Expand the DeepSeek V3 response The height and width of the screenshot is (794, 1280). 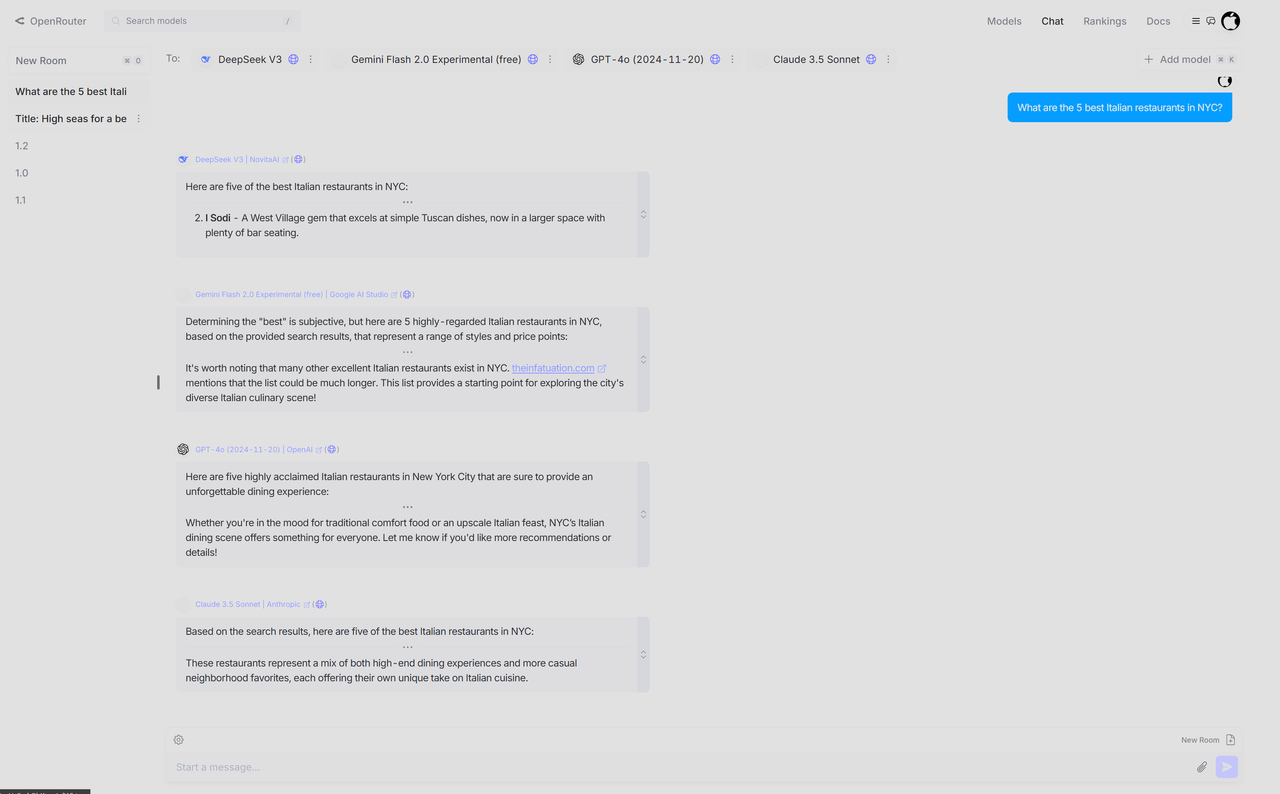(643, 215)
